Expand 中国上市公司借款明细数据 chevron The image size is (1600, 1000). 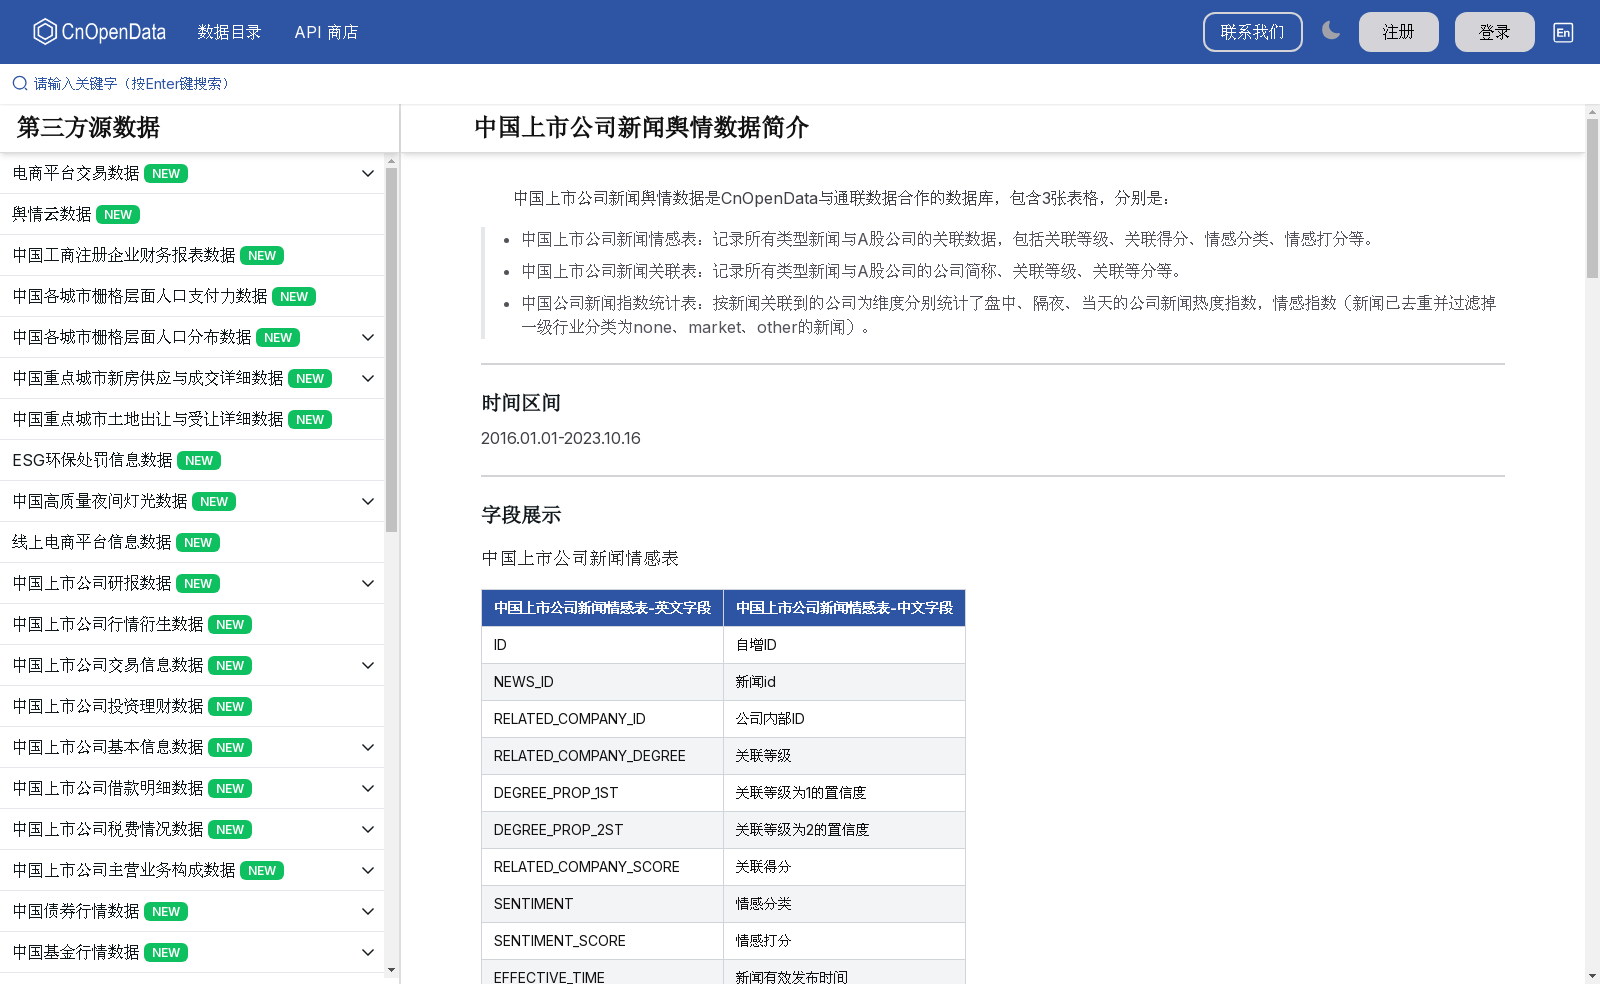[367, 788]
